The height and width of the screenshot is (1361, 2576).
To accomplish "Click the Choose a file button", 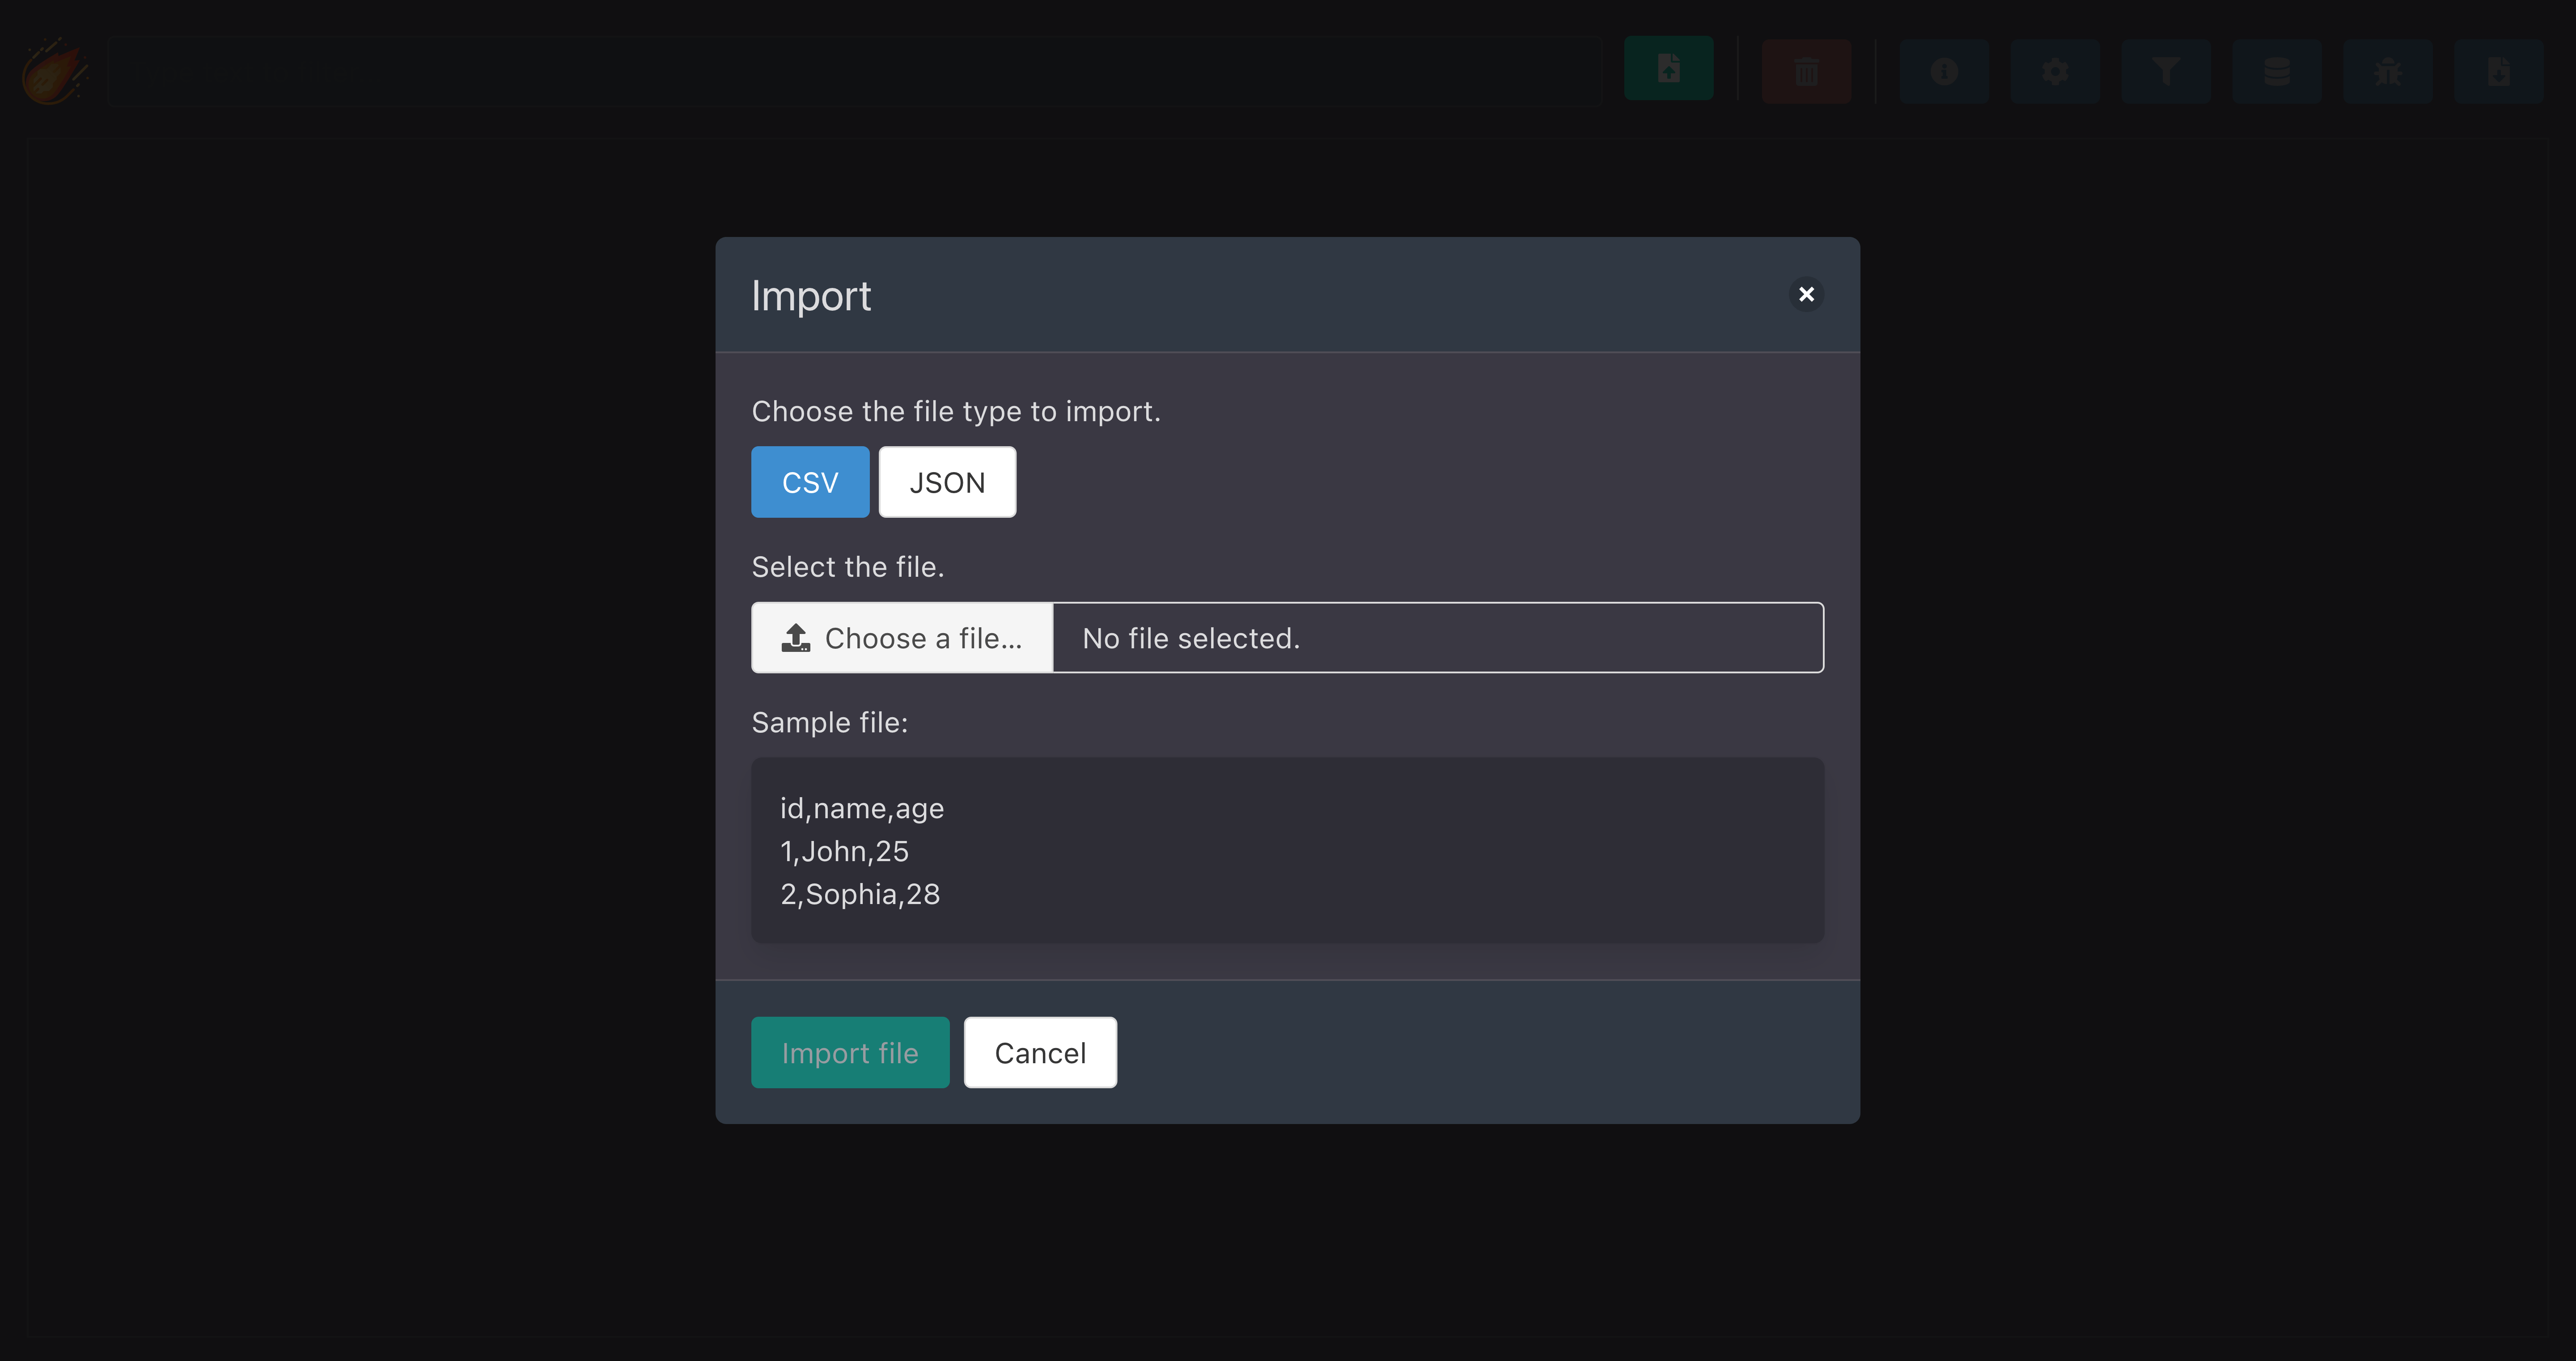I will pyautogui.click(x=902, y=638).
